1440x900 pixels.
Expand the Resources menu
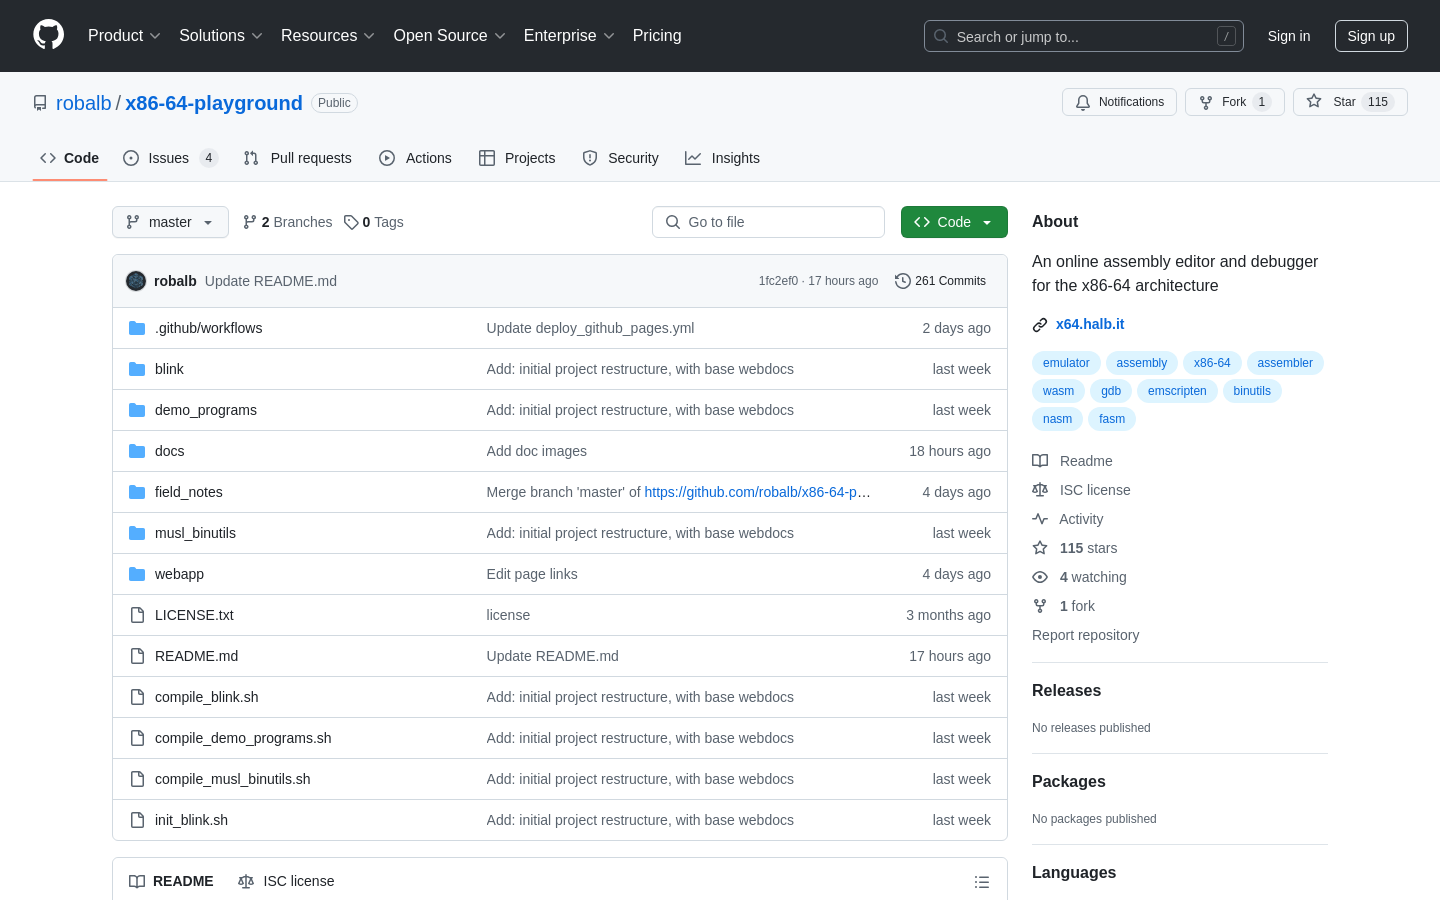328,36
